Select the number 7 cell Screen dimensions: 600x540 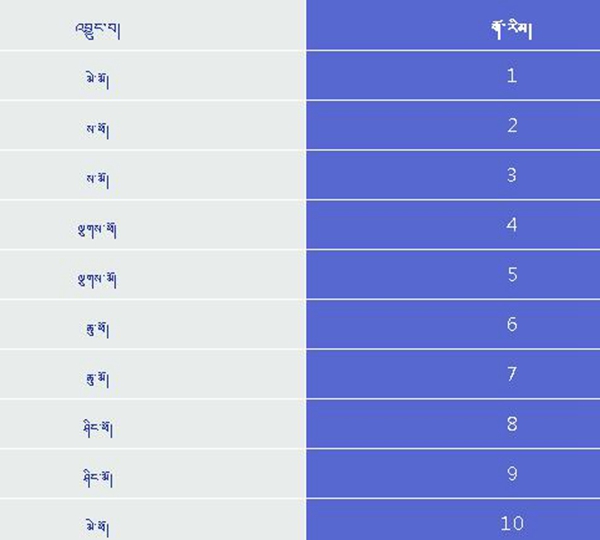coord(453,374)
